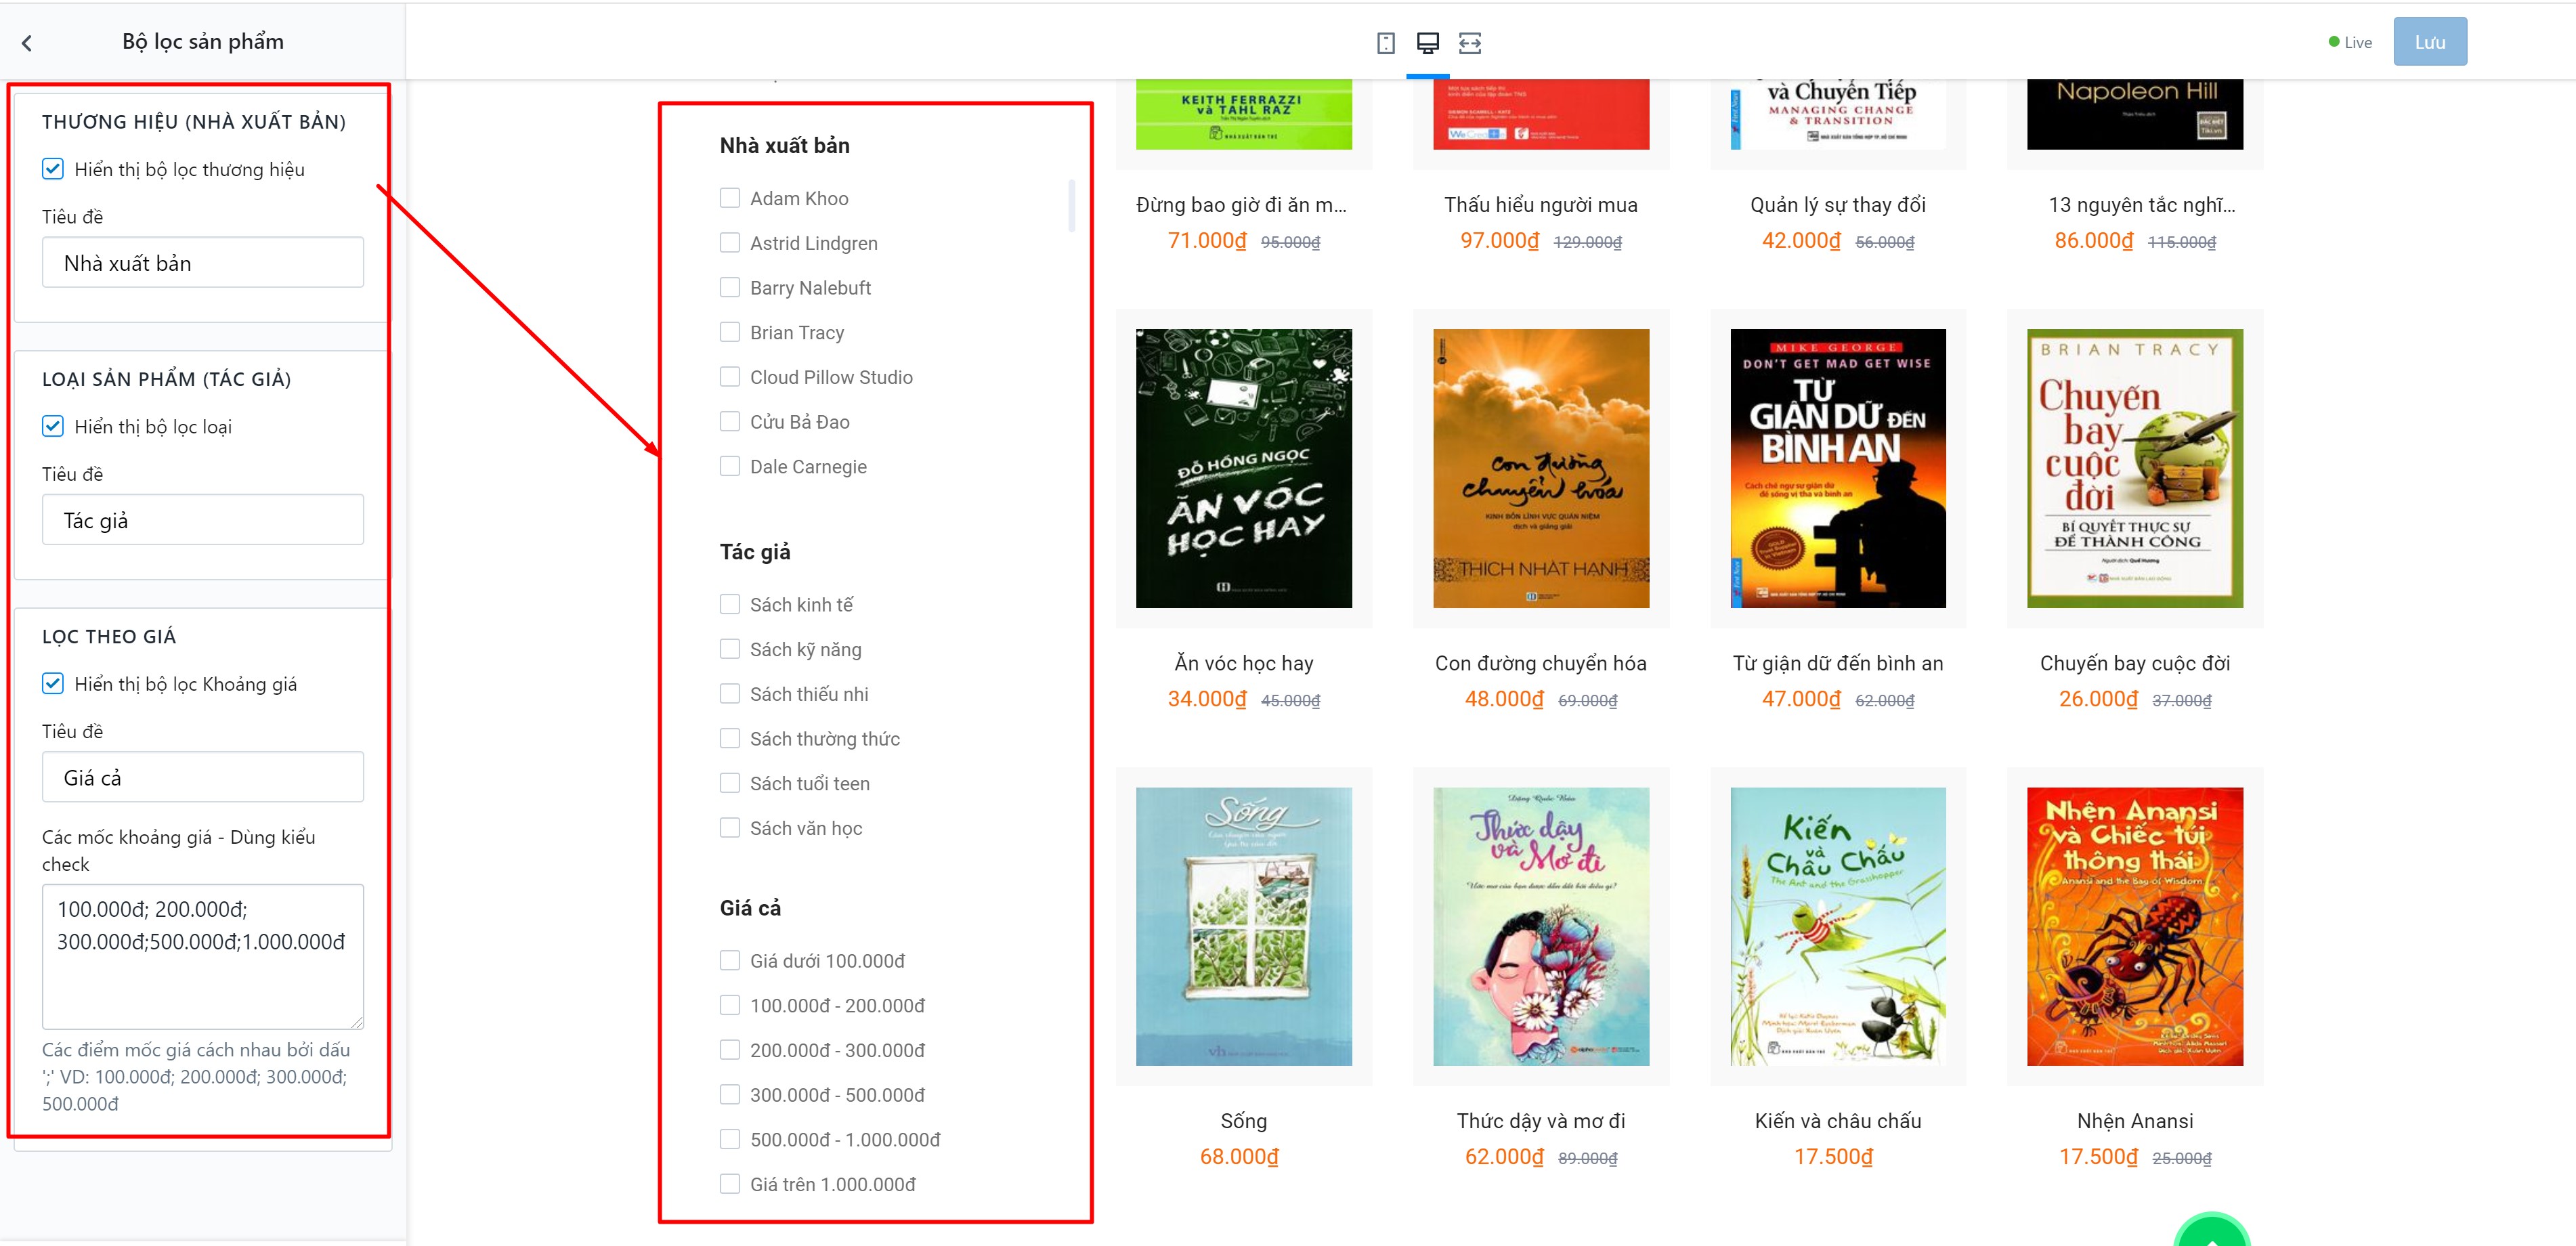Click the price range textarea
Image resolution: width=2576 pixels, height=1246 pixels.
203,956
